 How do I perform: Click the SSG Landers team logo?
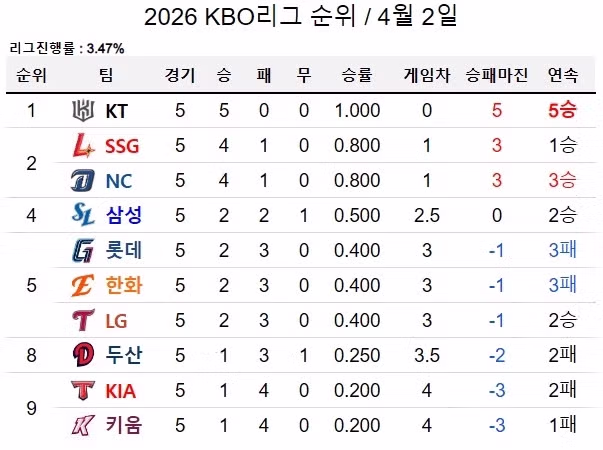coord(82,146)
